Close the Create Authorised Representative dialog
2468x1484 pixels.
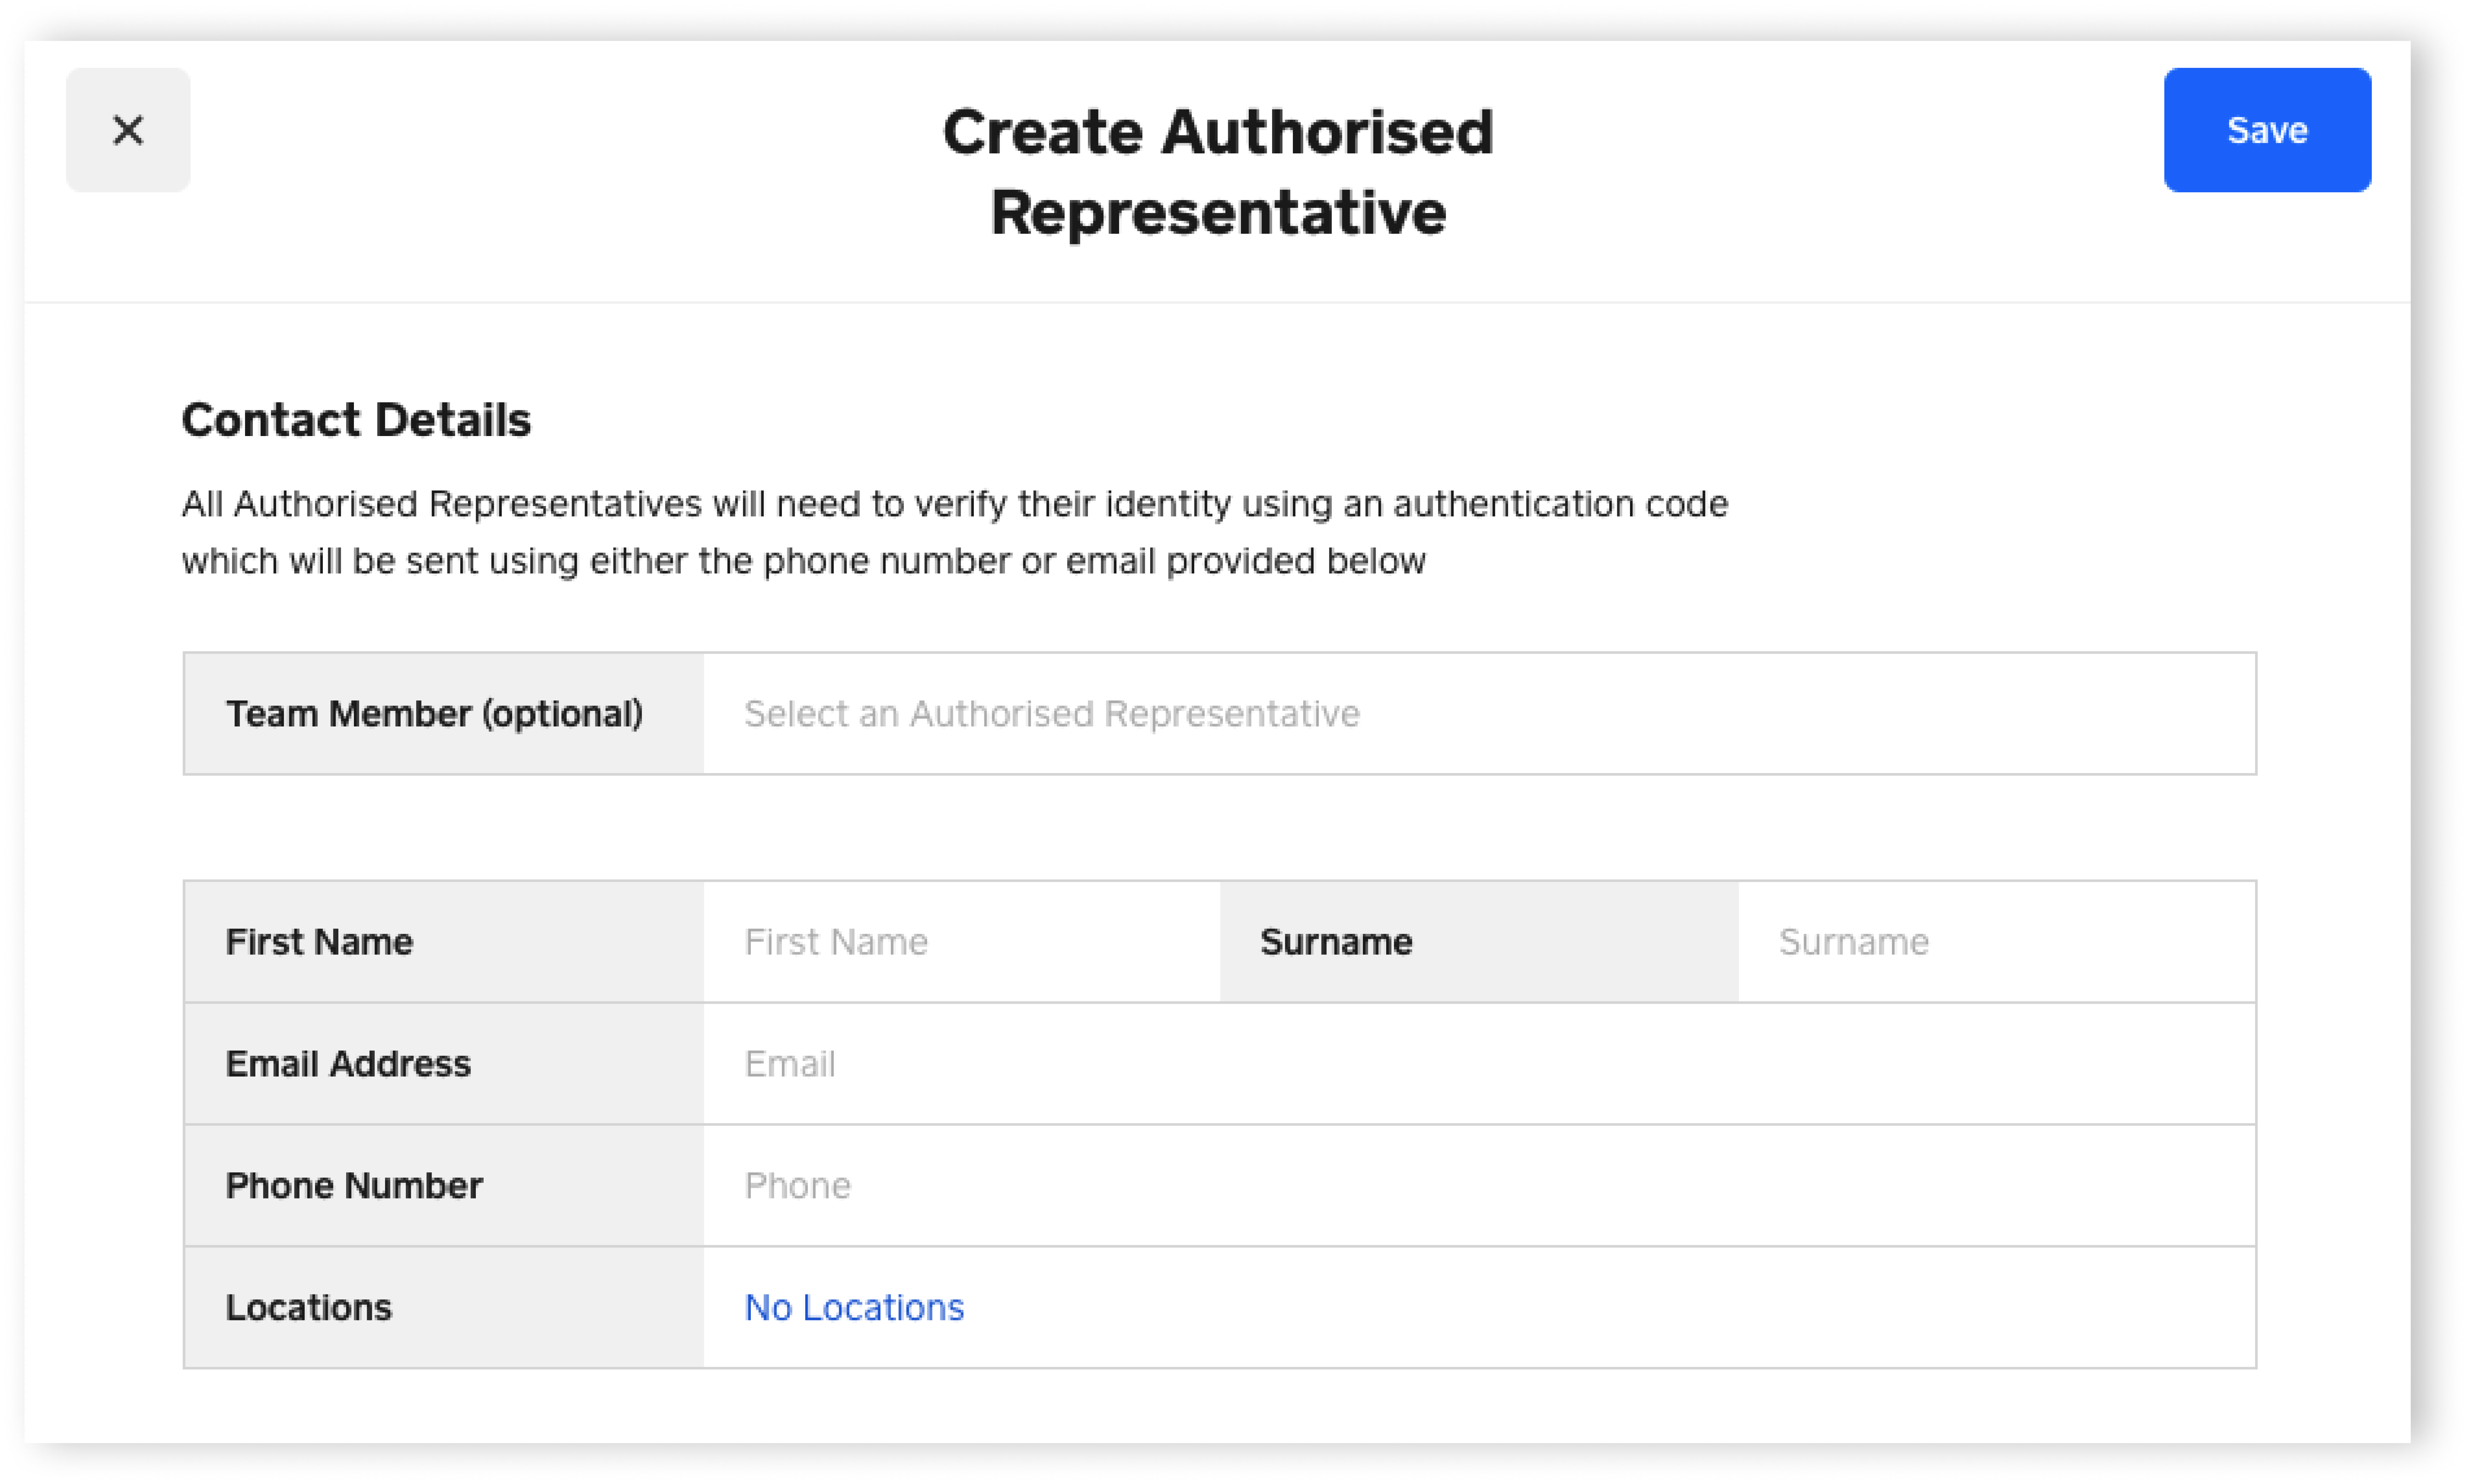pyautogui.click(x=128, y=130)
